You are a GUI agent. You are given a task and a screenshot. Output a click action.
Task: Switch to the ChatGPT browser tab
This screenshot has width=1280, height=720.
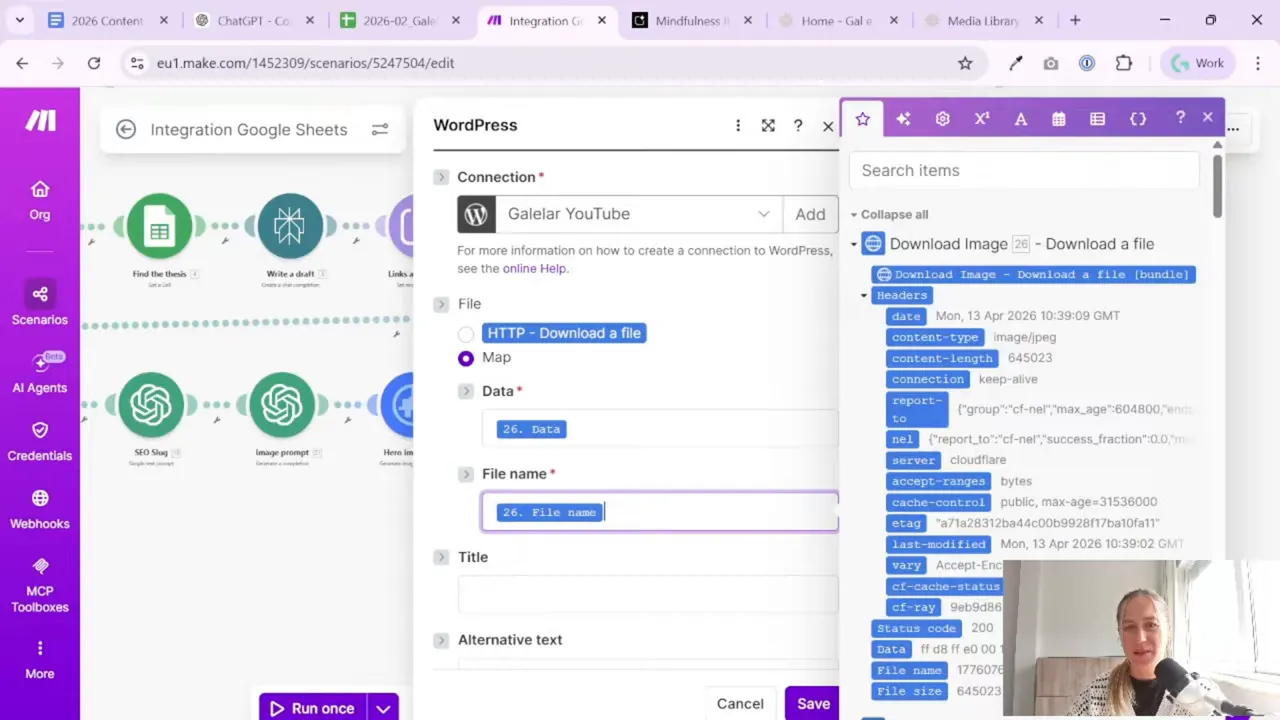pyautogui.click(x=253, y=20)
